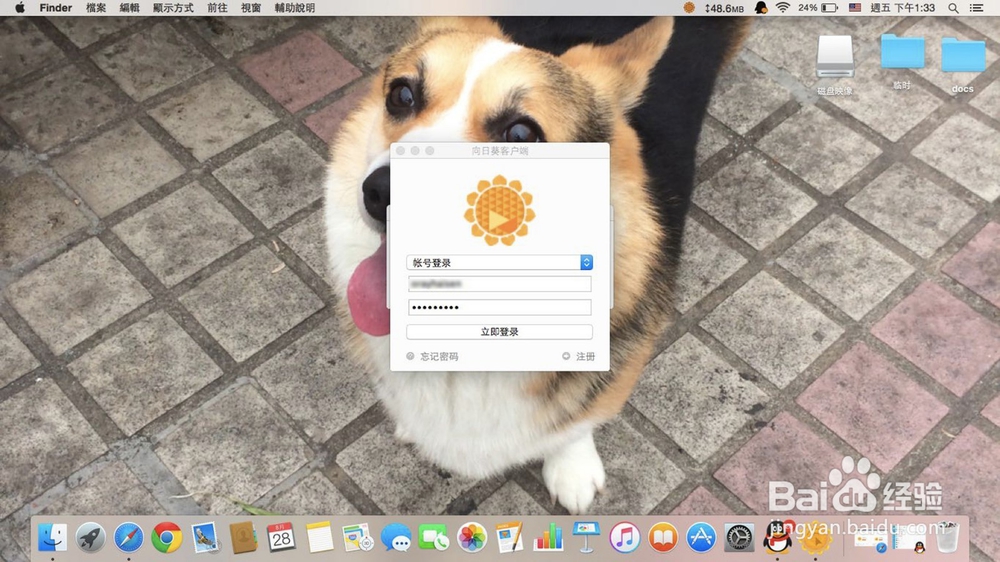The width and height of the screenshot is (1000, 562).
Task: Open the Wi-Fi status menu
Action: click(783, 8)
